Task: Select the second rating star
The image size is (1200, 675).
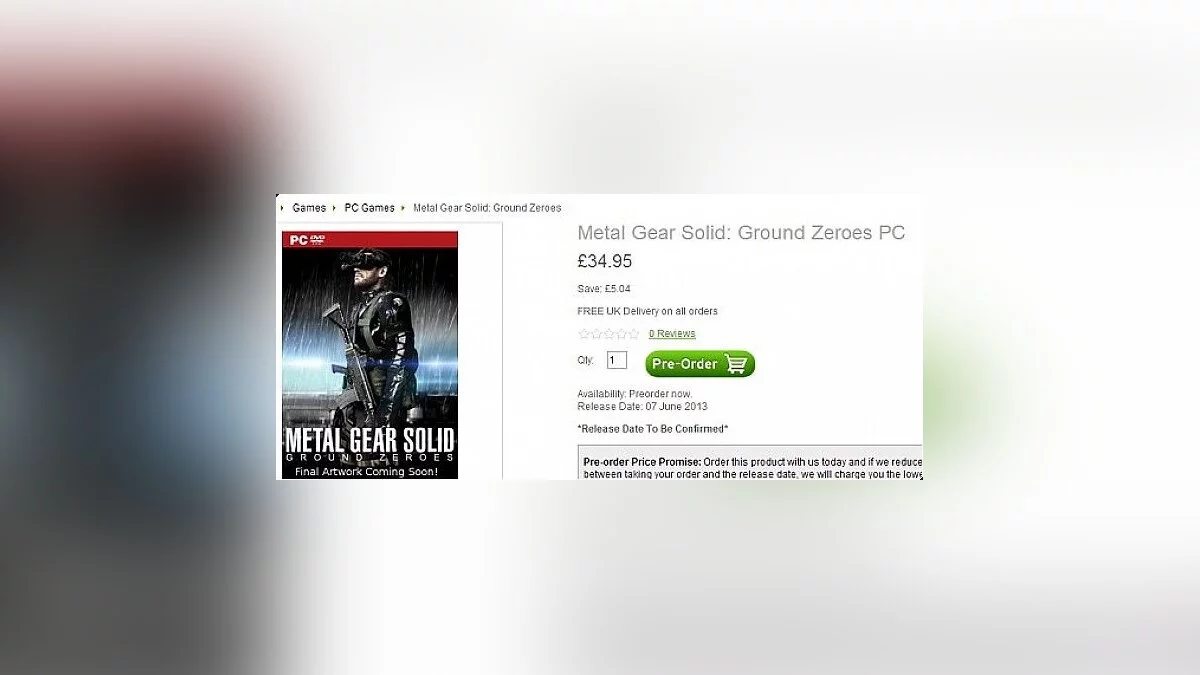Action: [596, 334]
